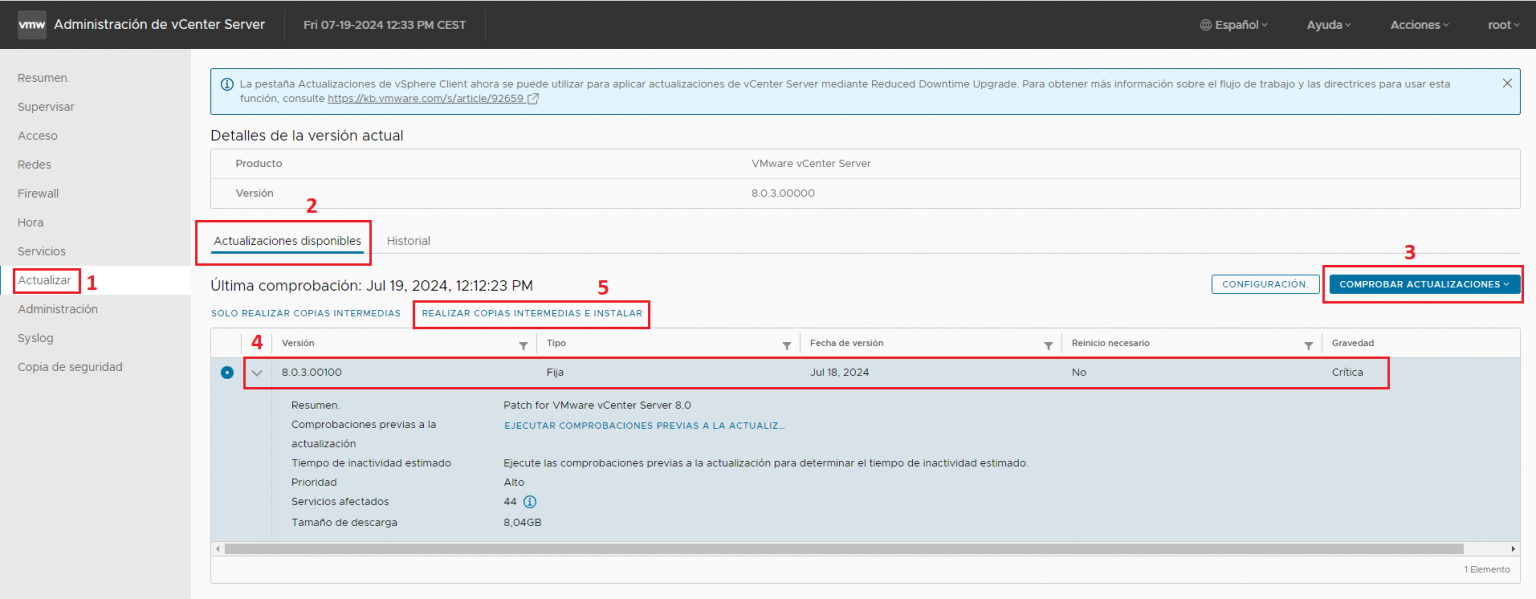Open Redes in the sidebar
1536x599 pixels.
[x=34, y=165]
